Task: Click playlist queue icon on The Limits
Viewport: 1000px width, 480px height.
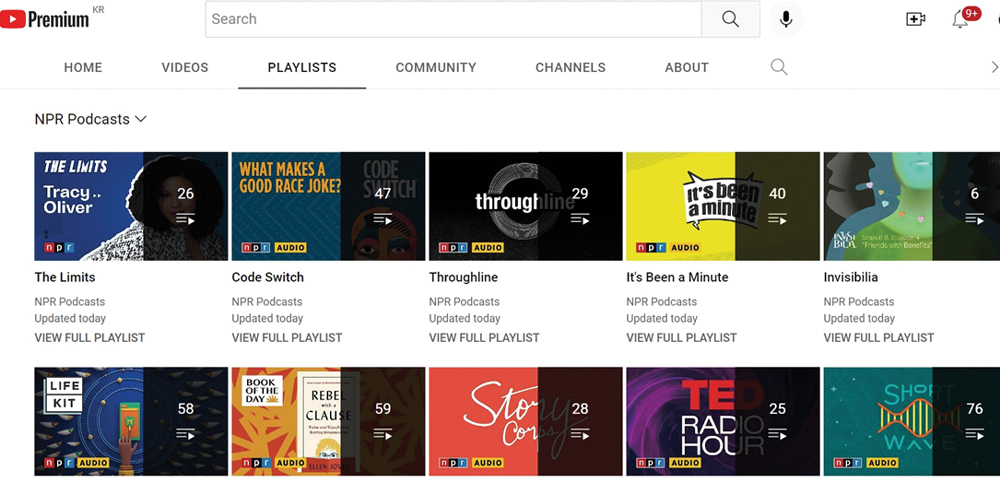Action: (186, 219)
